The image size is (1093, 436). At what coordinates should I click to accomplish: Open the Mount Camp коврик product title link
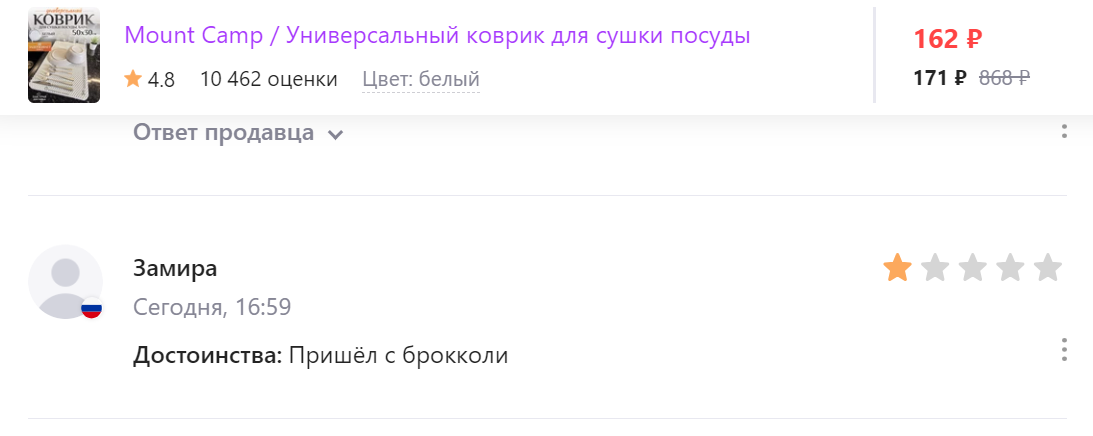pos(437,36)
